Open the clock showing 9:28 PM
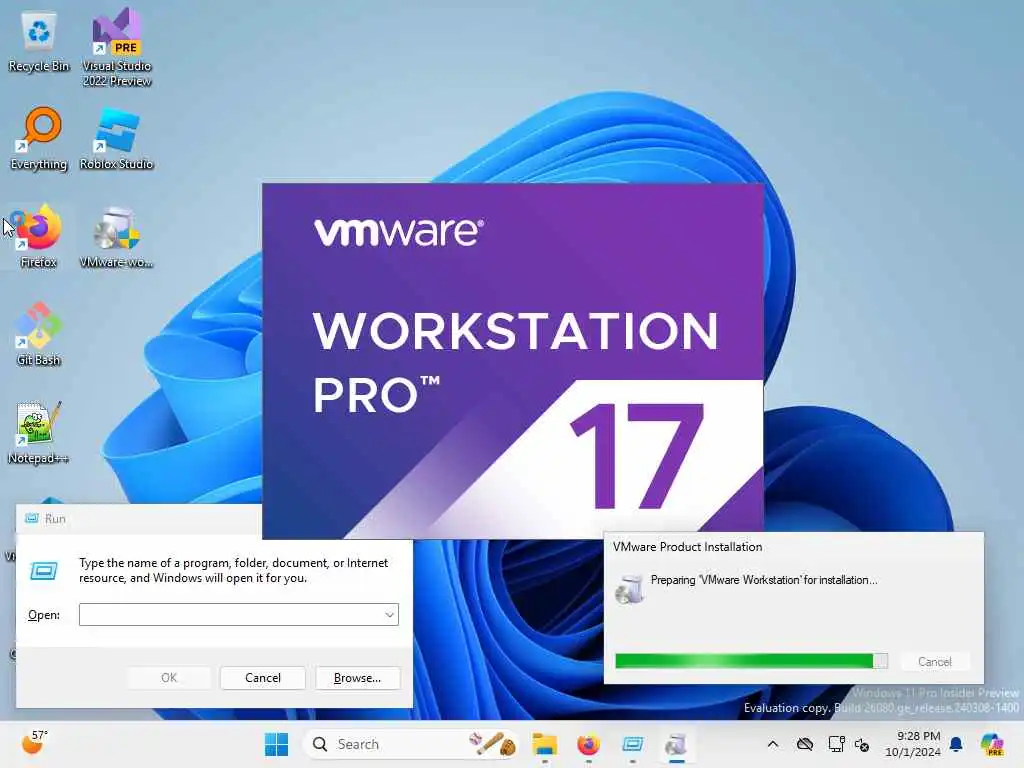Screen dimensions: 1024x768 pyautogui.click(x=913, y=744)
